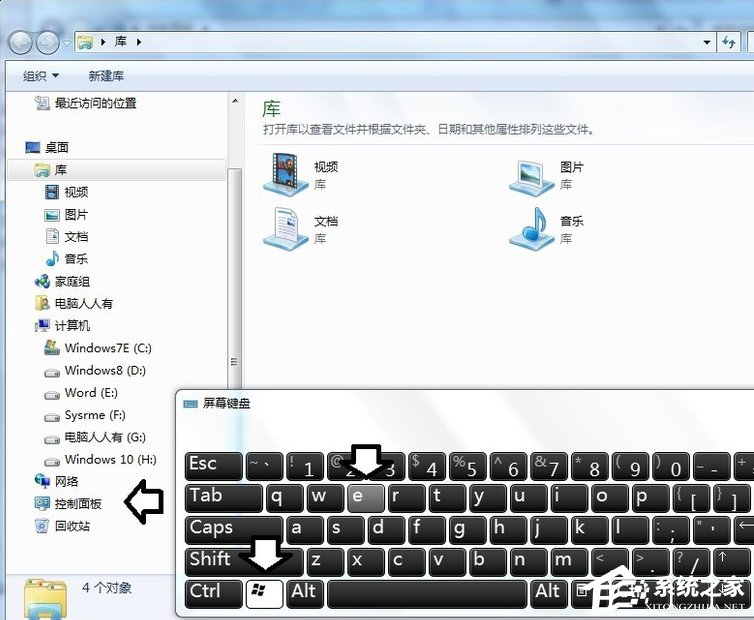Select 家庭组 in navigation pane
754x620 pixels.
tap(63, 281)
